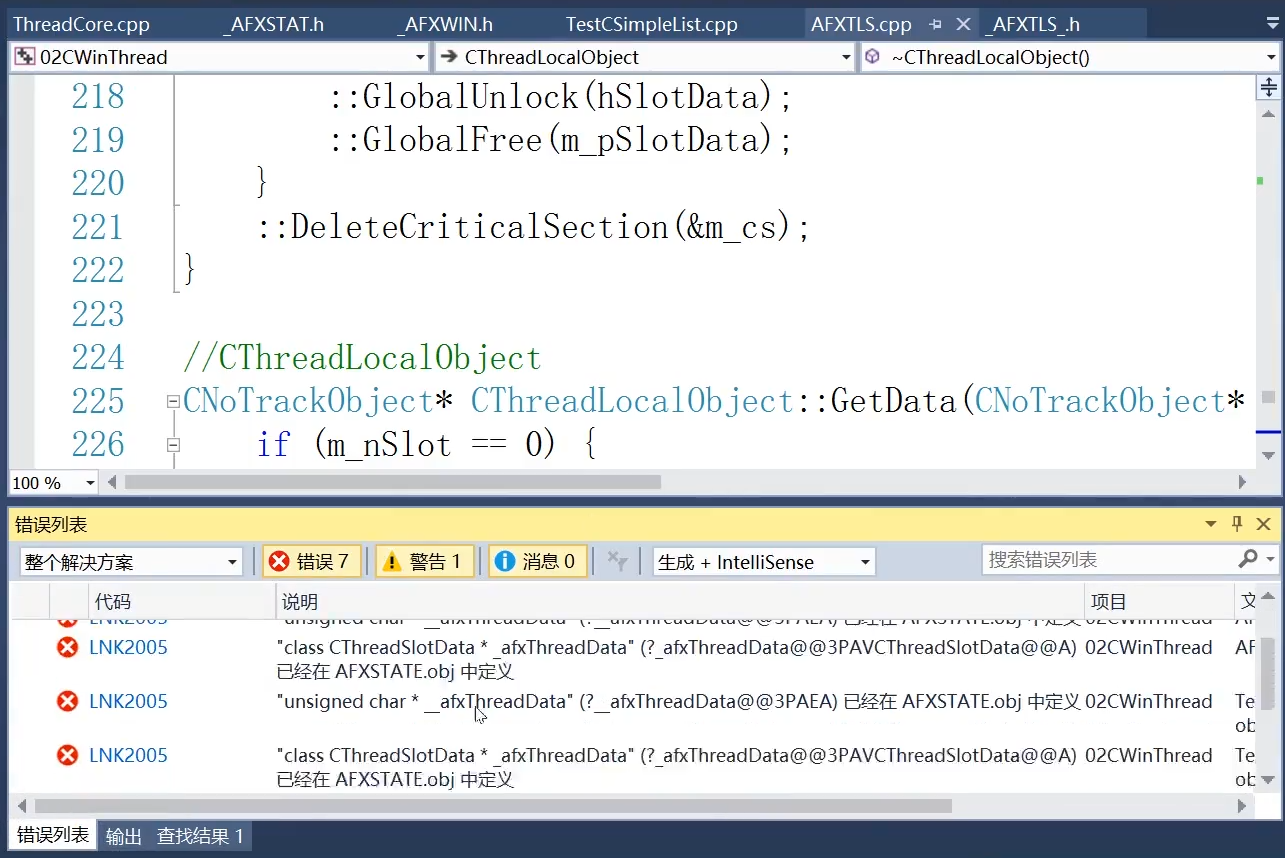Close the AFXTLS.cpp tab
Image resolution: width=1285 pixels, height=858 pixels.
pyautogui.click(x=963, y=24)
